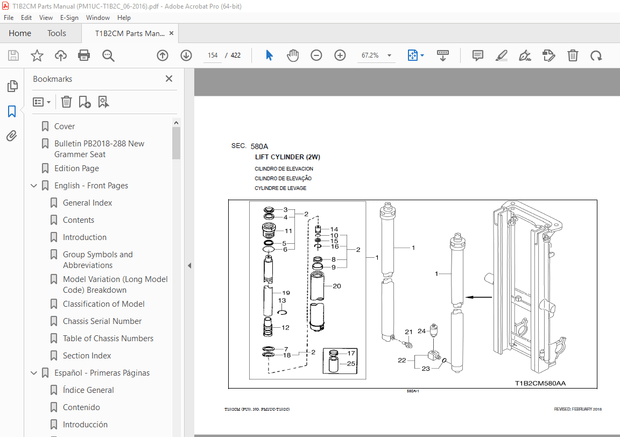Image resolution: width=620 pixels, height=437 pixels.
Task: Open the File menu
Action: pyautogui.click(x=8, y=18)
